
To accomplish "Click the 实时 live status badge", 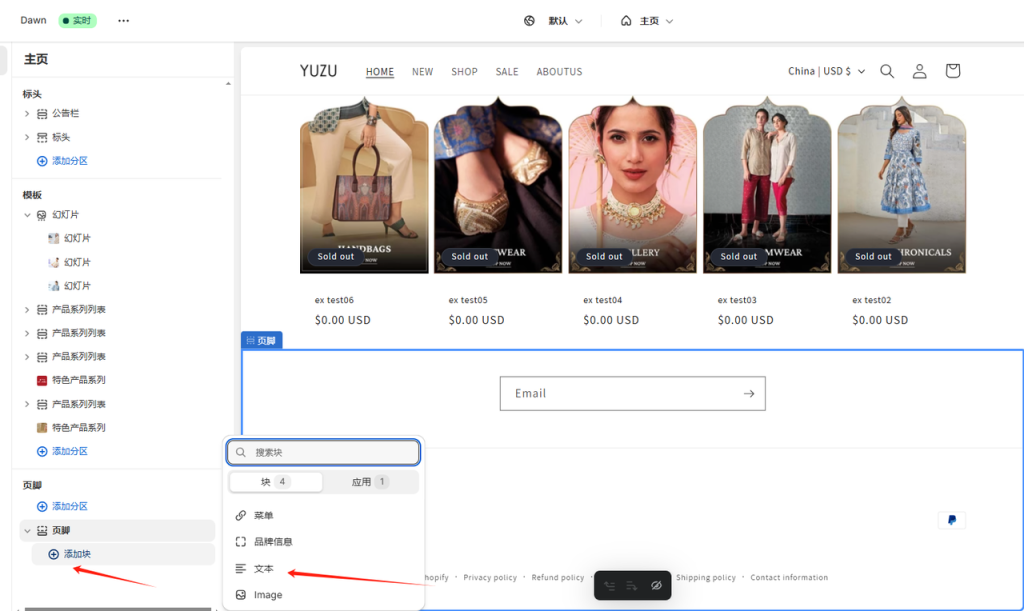I will click(77, 19).
